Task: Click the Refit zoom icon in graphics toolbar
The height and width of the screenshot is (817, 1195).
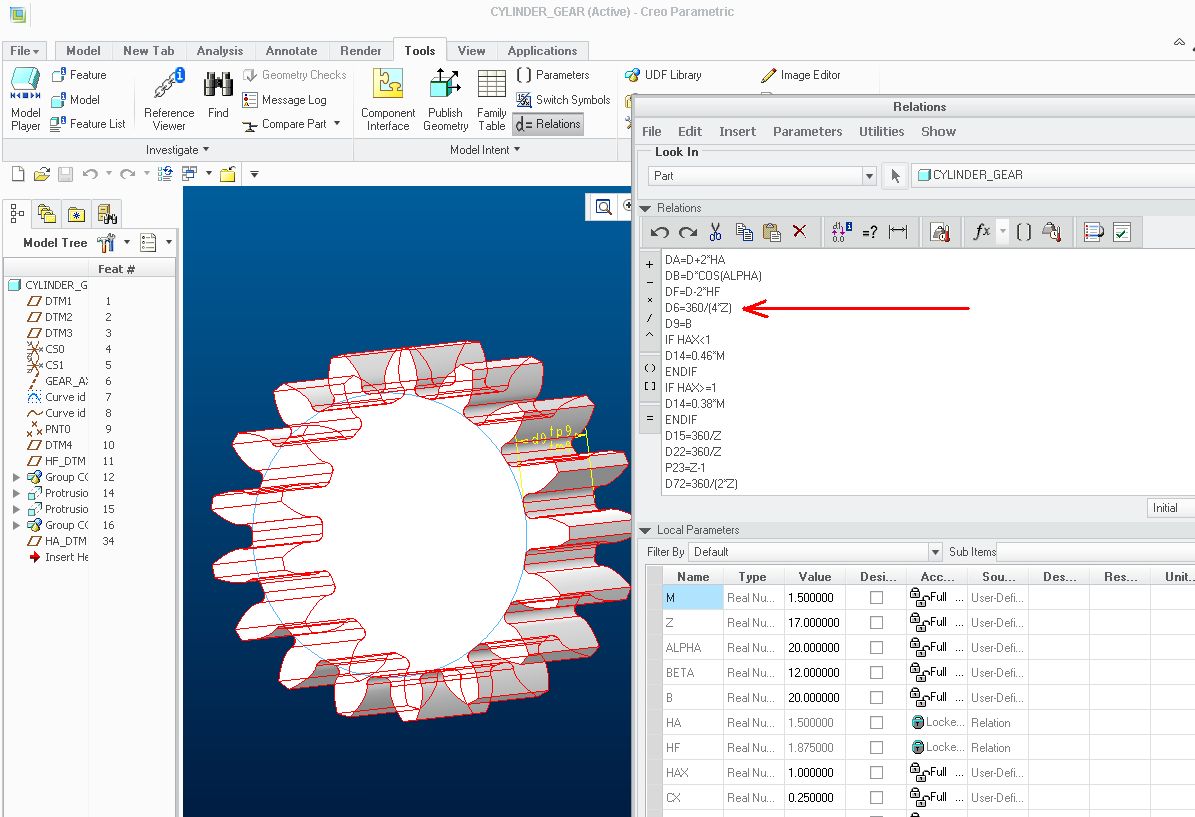Action: (604, 207)
